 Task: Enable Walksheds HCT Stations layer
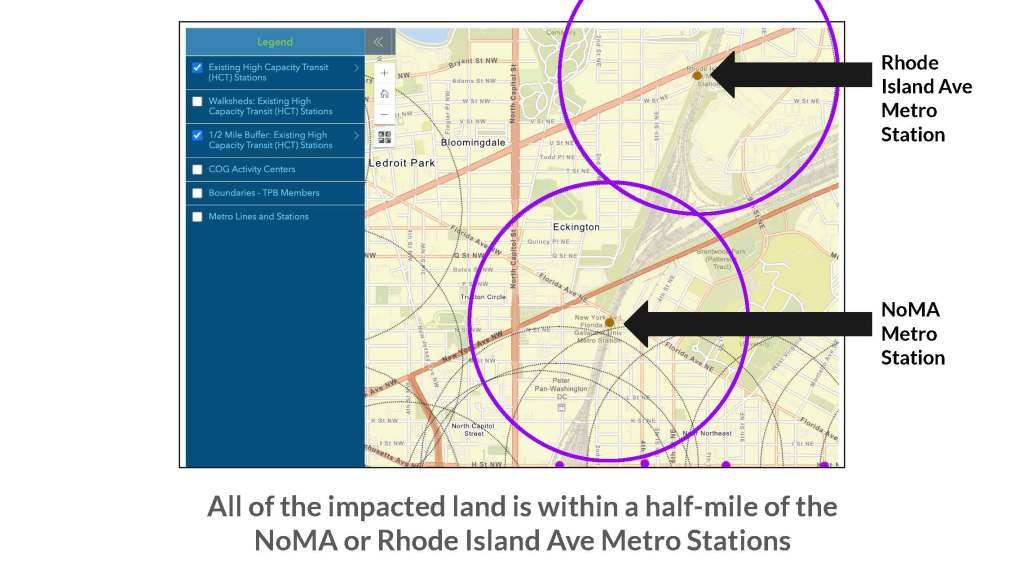click(x=198, y=101)
